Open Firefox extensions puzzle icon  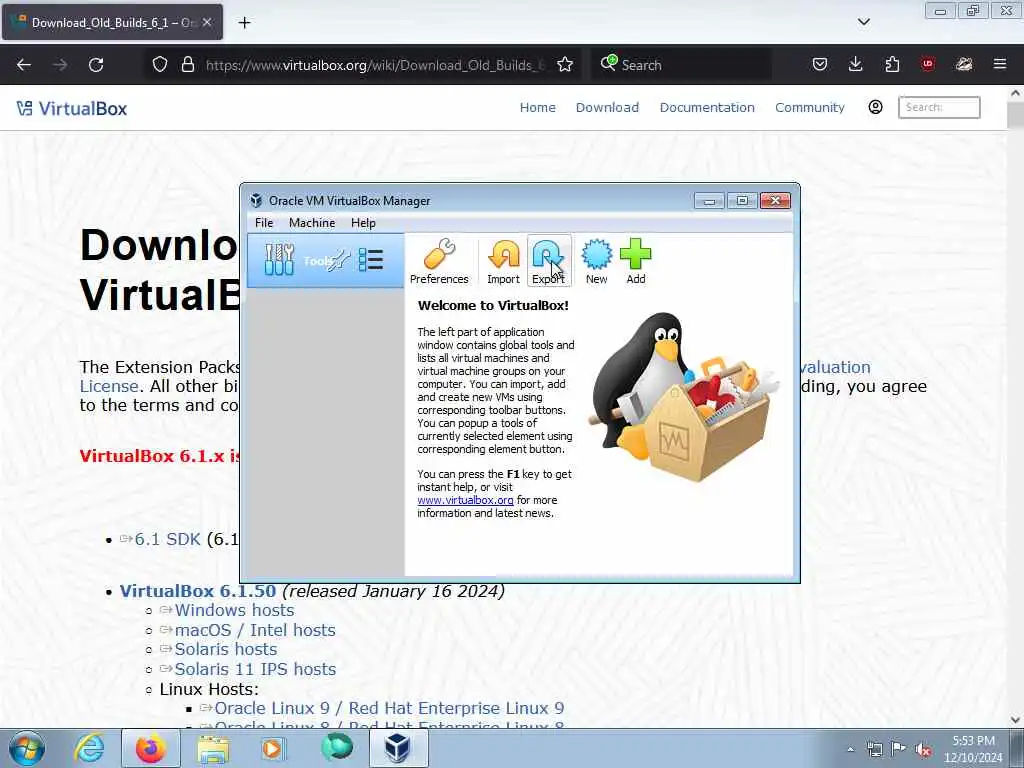[x=892, y=64]
